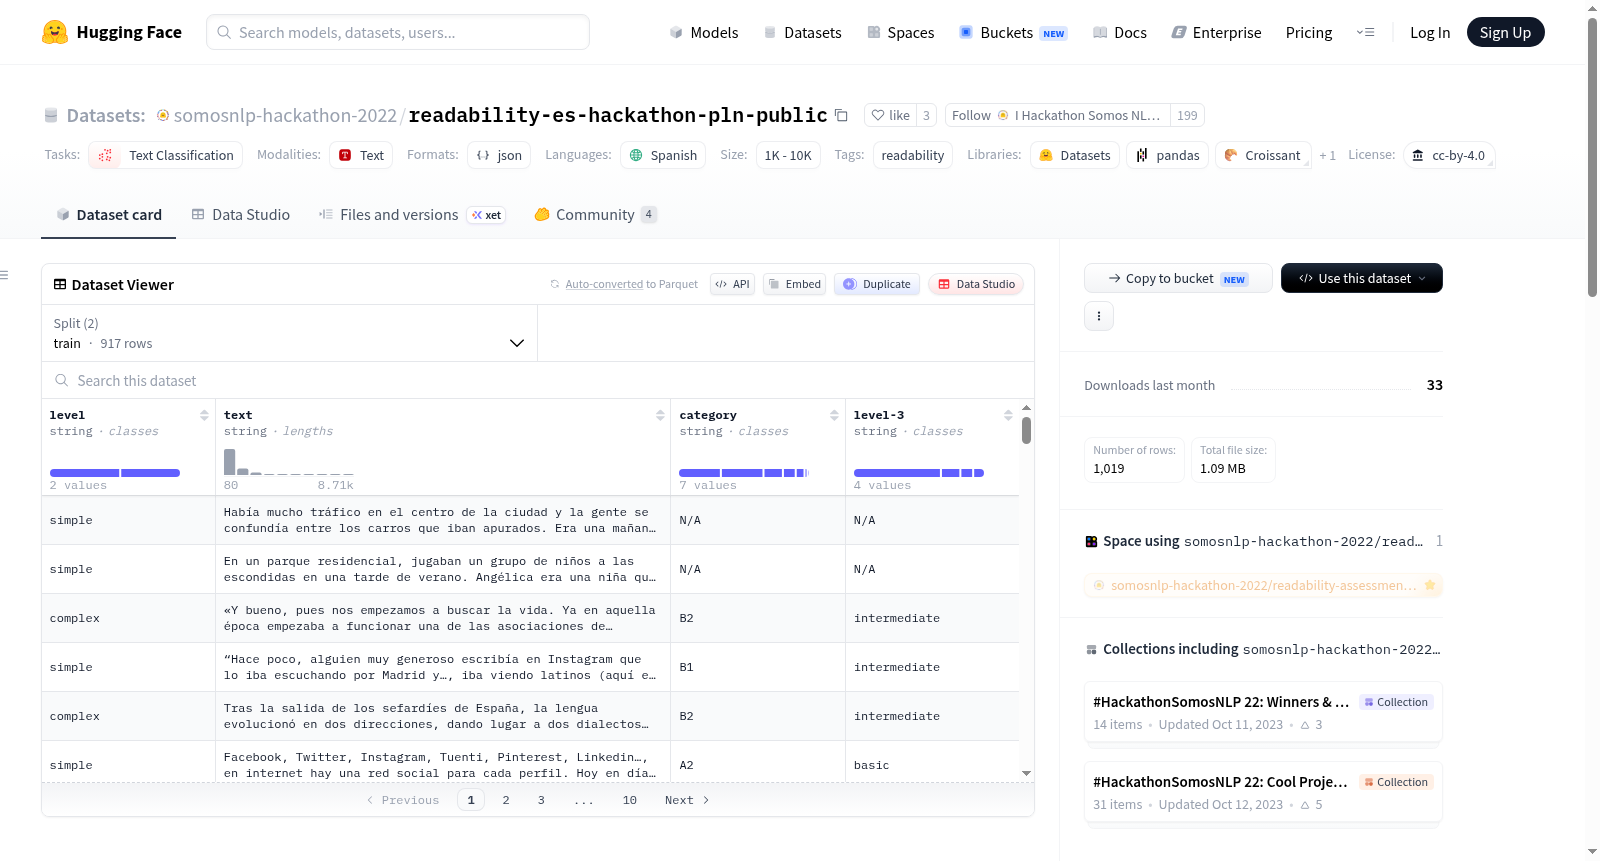Viewport: 1600px width, 861px height.
Task: Duplicate the dataset
Action: [x=876, y=284]
